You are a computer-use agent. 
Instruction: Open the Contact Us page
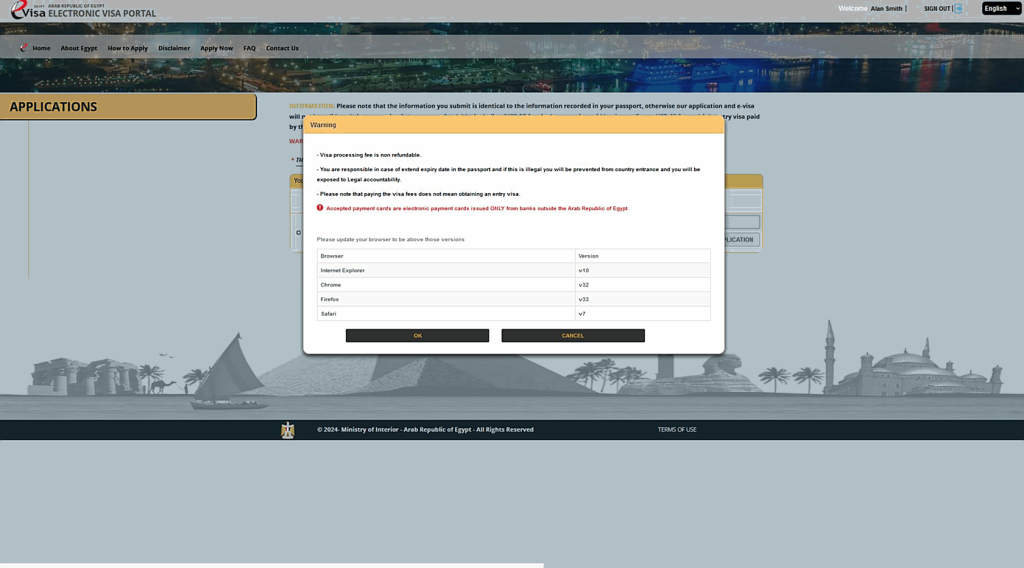[x=282, y=48]
